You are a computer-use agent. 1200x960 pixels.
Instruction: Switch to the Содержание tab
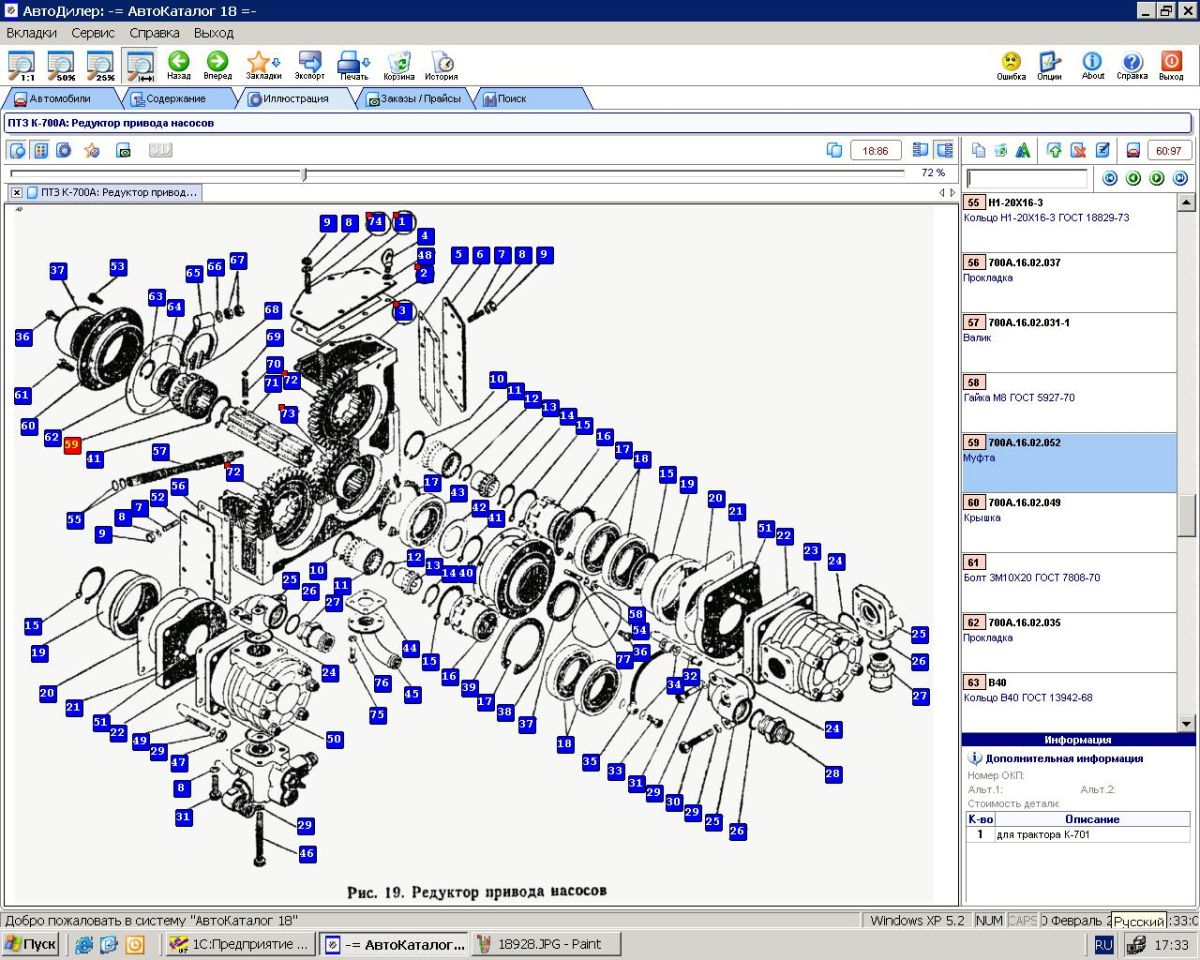pos(175,99)
